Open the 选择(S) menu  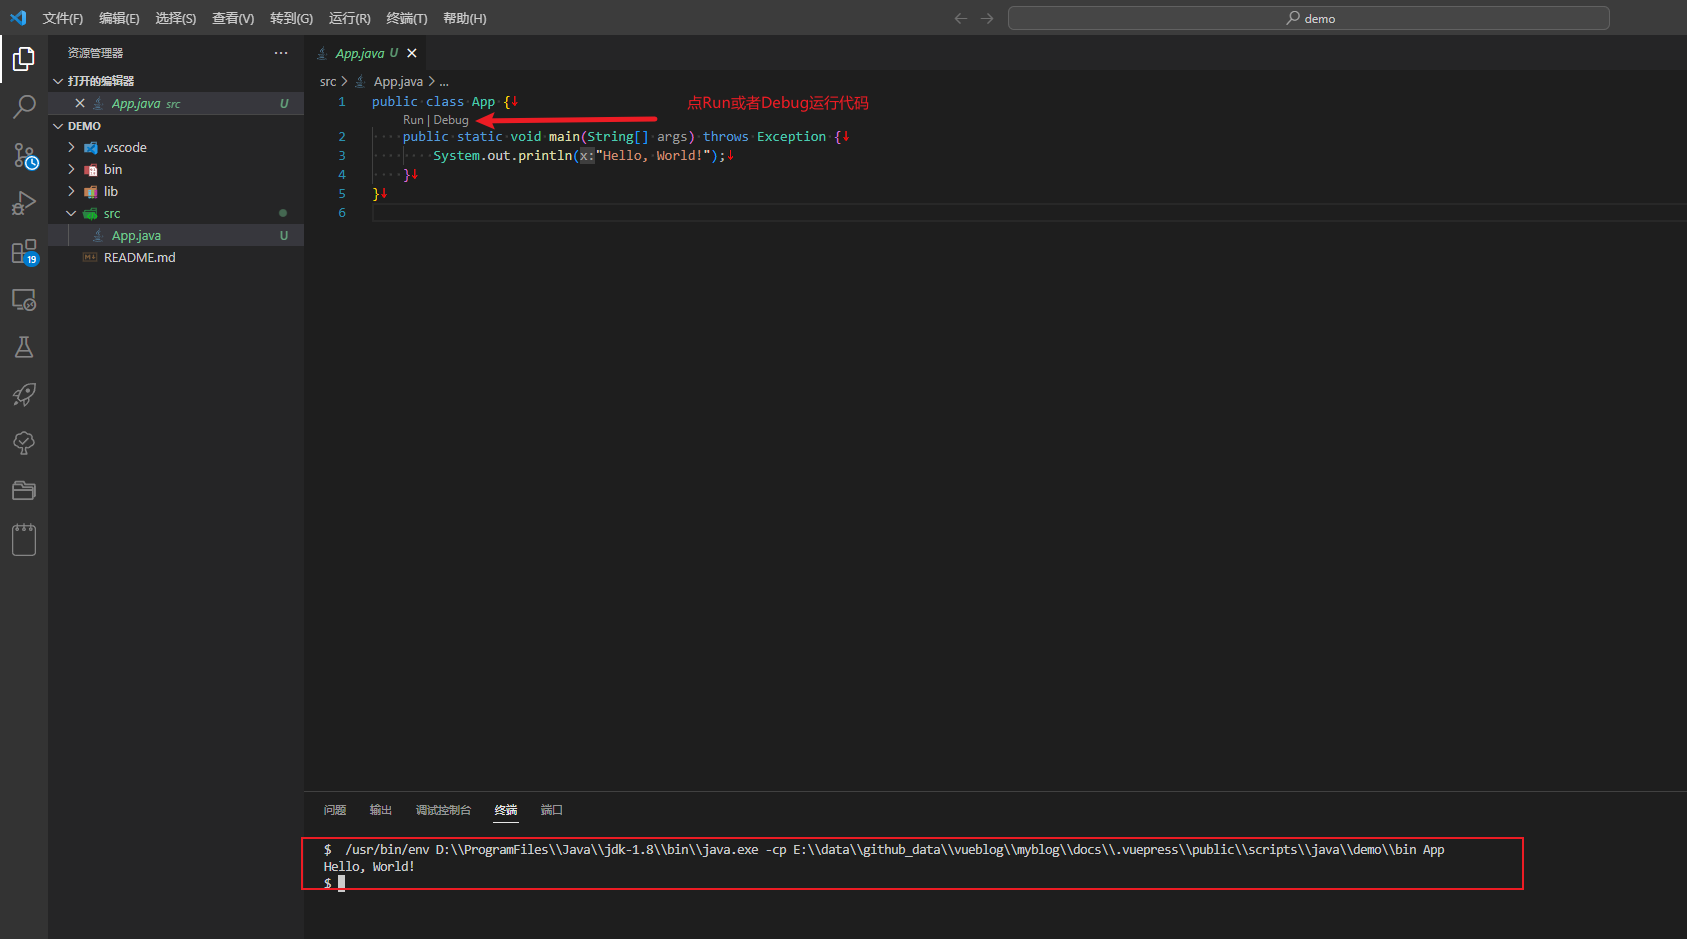pyautogui.click(x=175, y=18)
